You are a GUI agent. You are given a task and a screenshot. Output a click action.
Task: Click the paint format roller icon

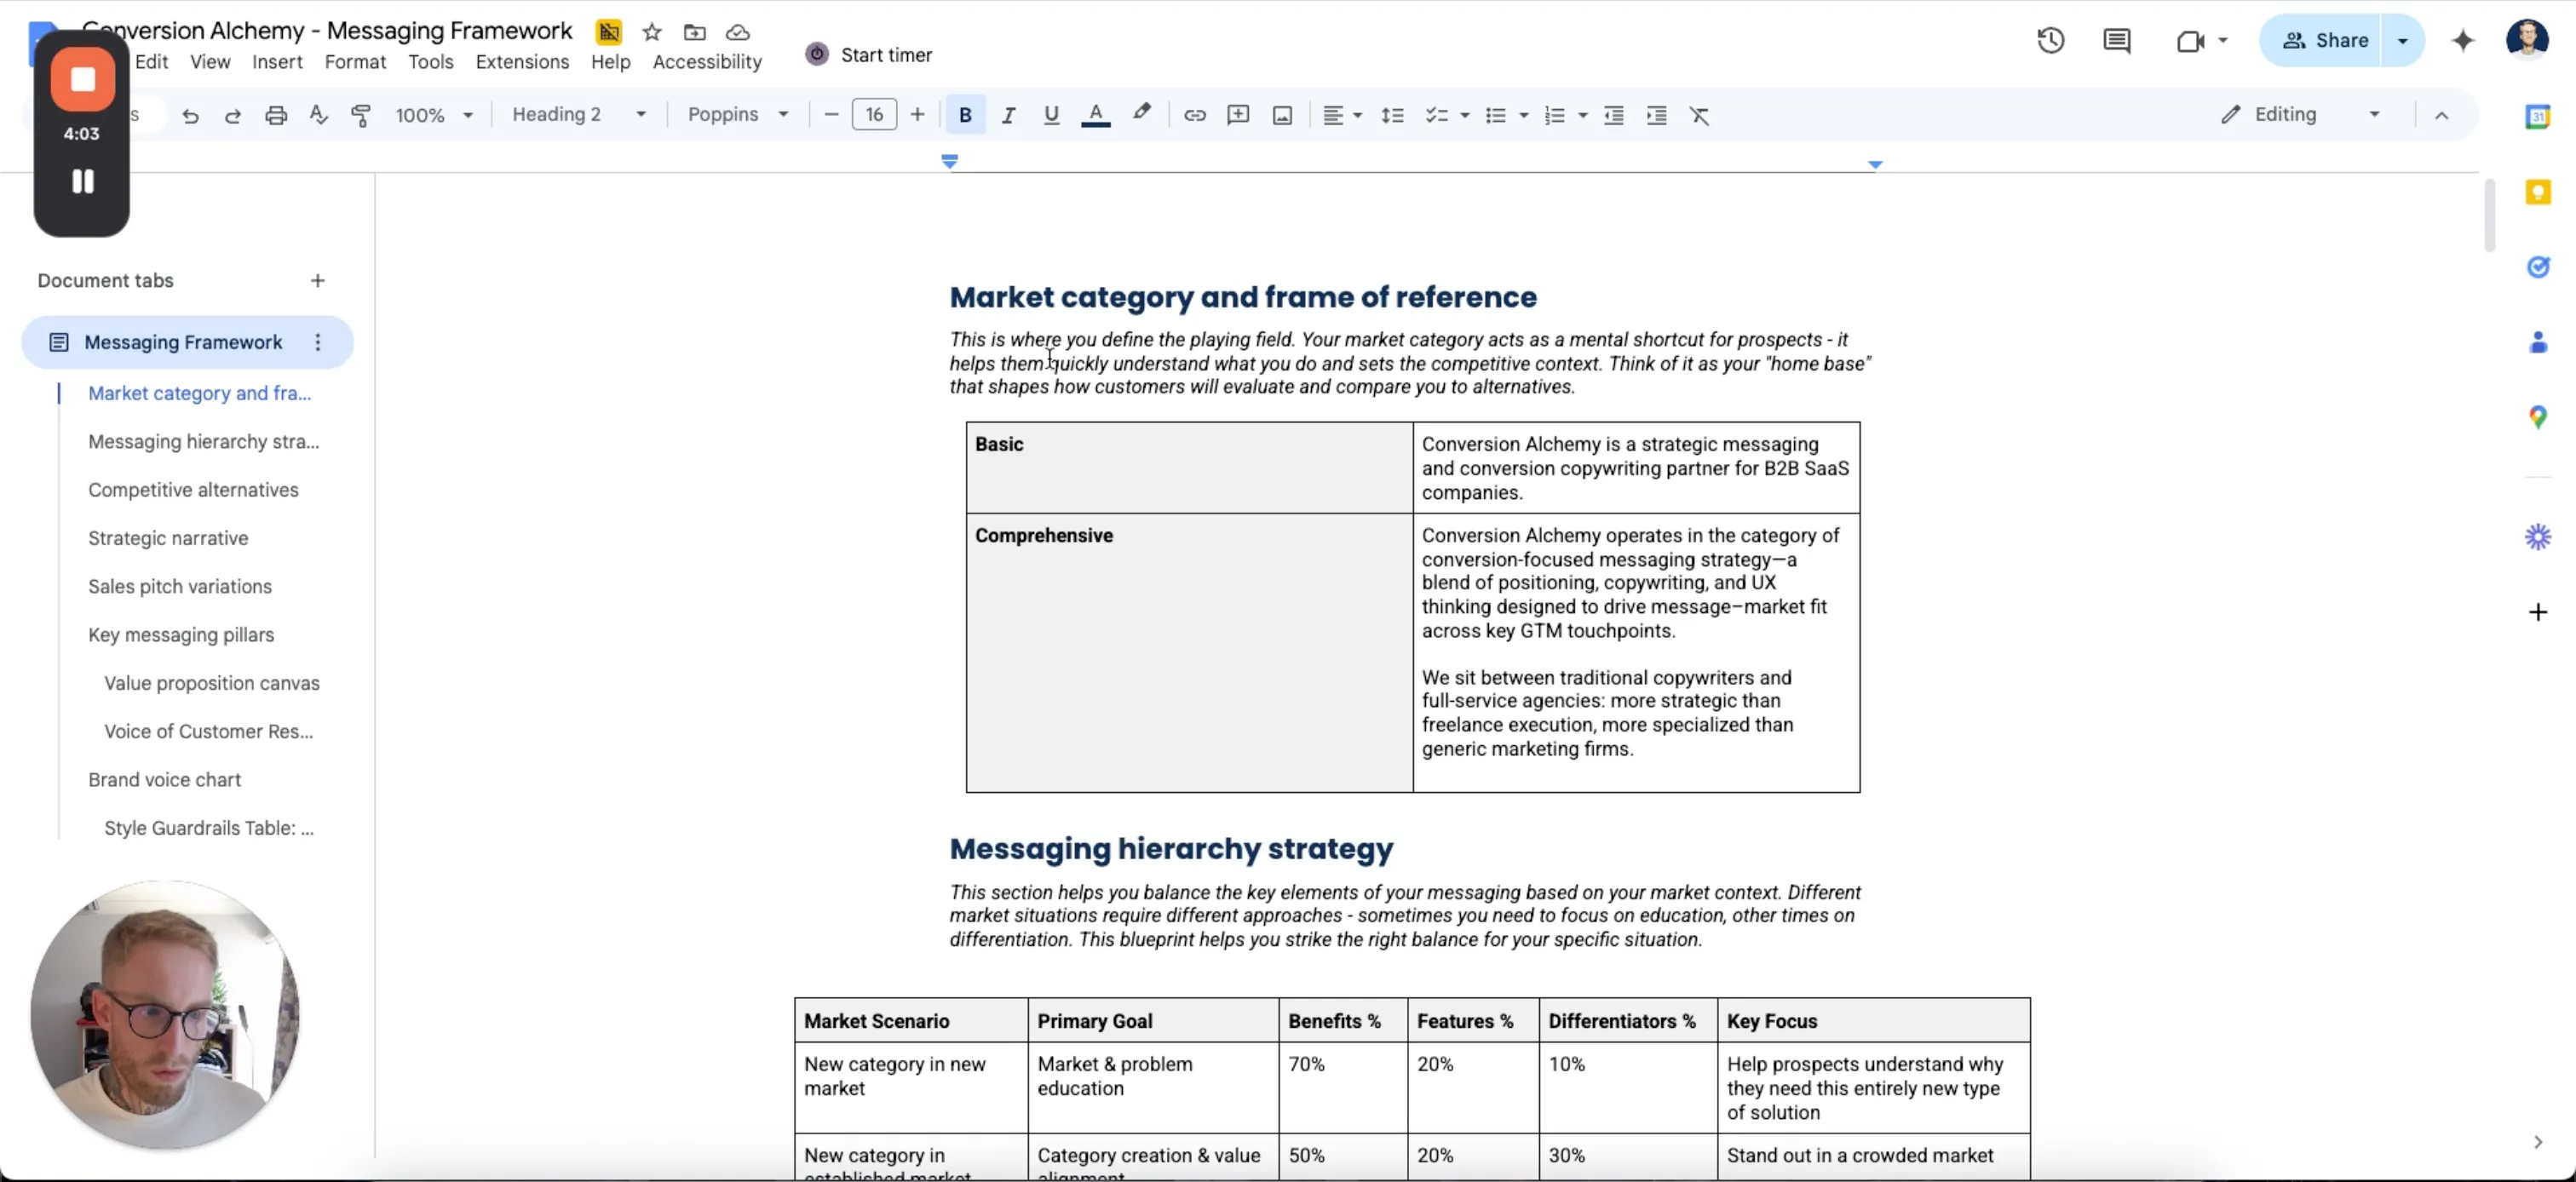tap(361, 115)
